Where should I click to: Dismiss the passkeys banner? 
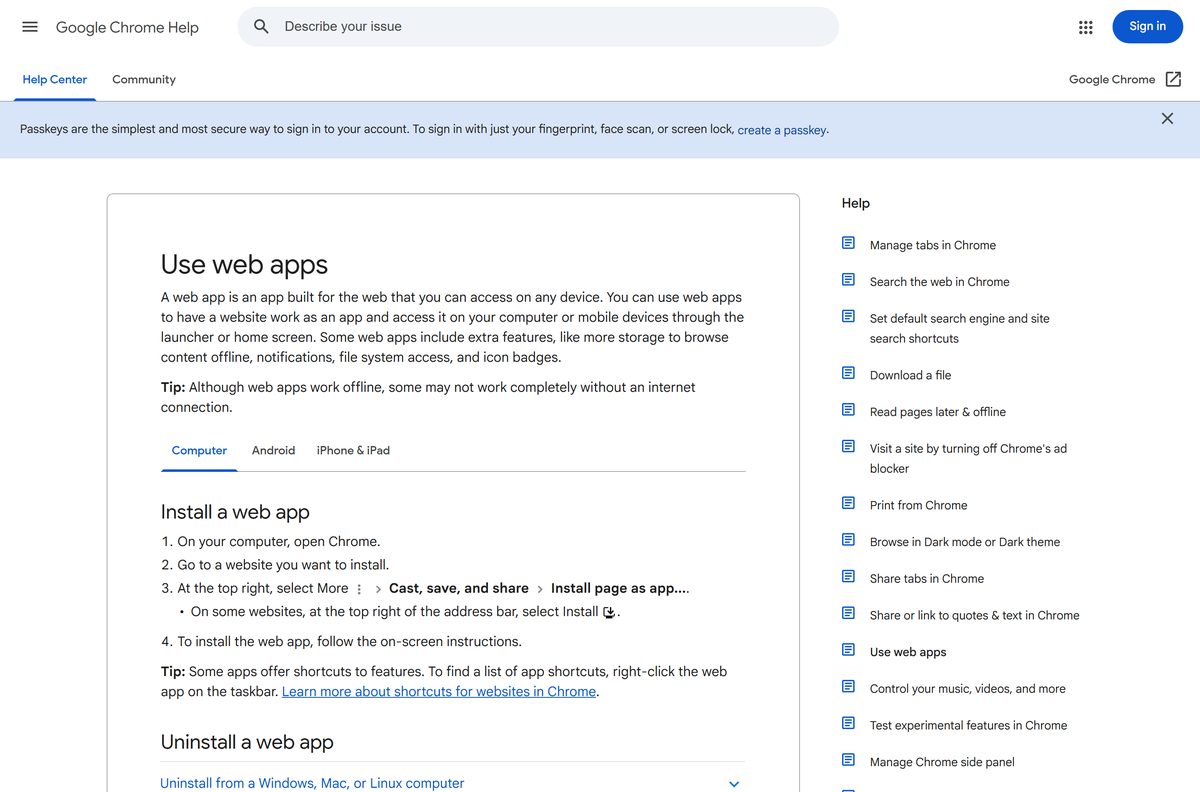pyautogui.click(x=1167, y=118)
